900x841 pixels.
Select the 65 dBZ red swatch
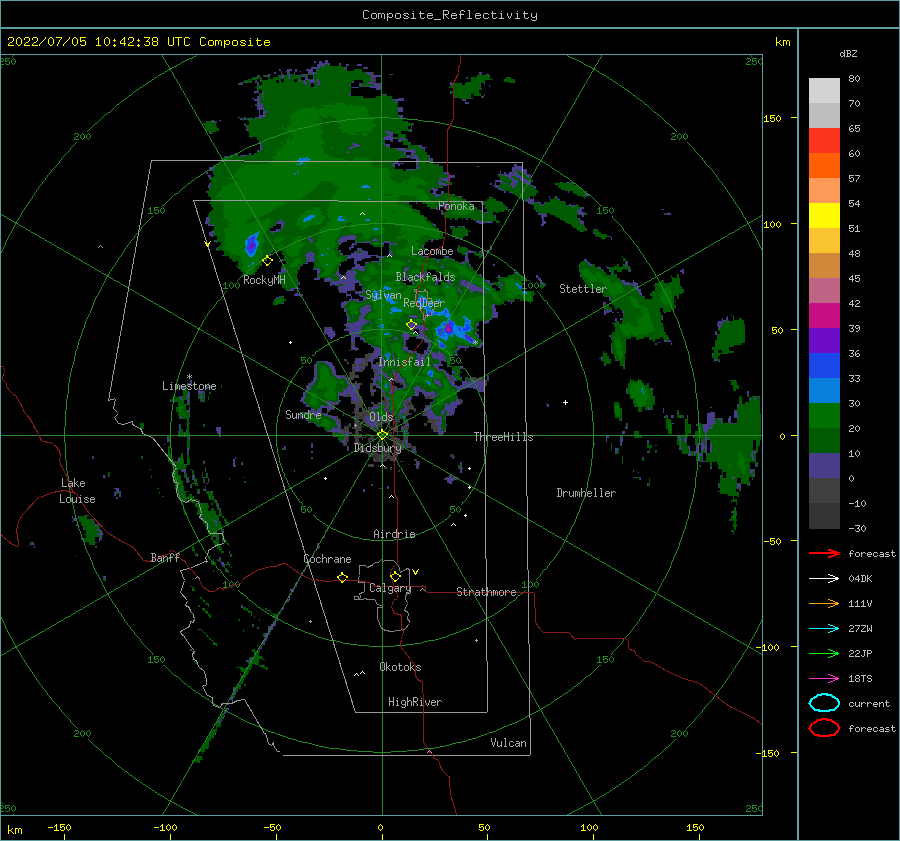[x=824, y=140]
